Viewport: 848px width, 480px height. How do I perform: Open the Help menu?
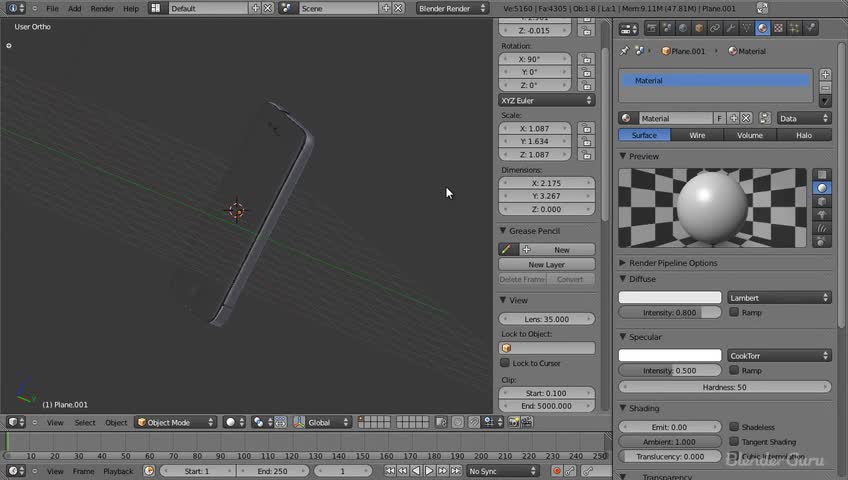pyautogui.click(x=131, y=8)
